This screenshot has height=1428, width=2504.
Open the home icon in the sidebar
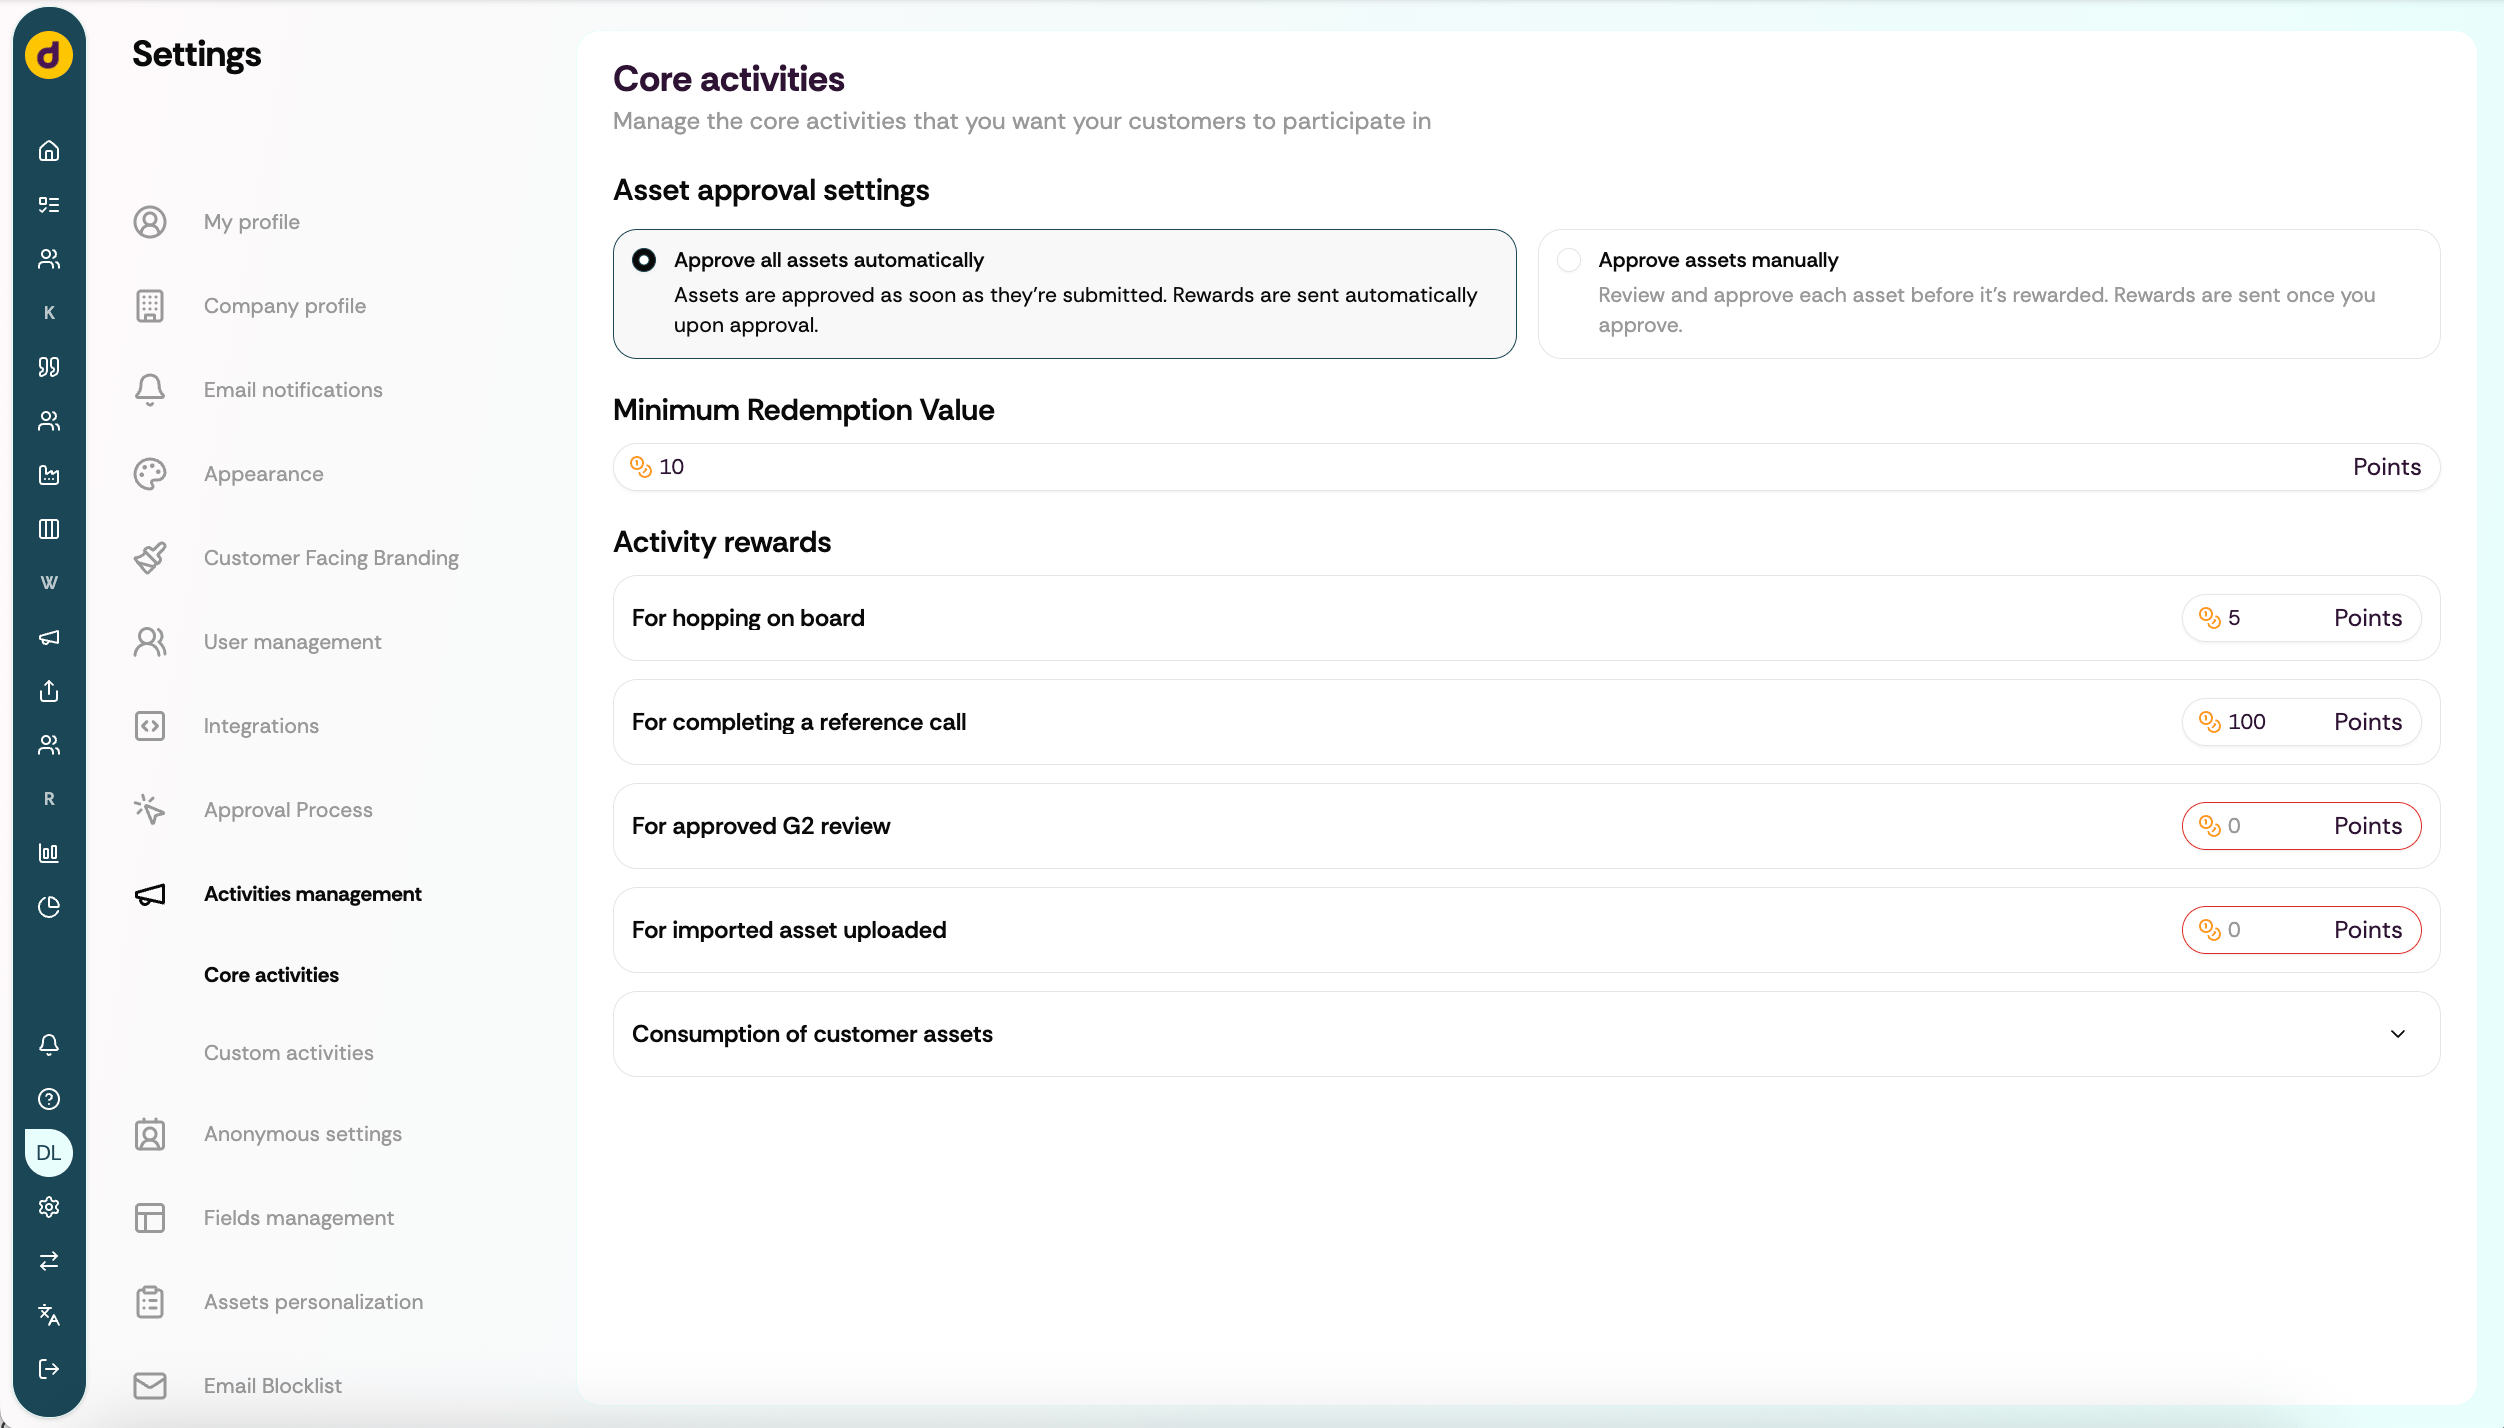click(x=49, y=151)
